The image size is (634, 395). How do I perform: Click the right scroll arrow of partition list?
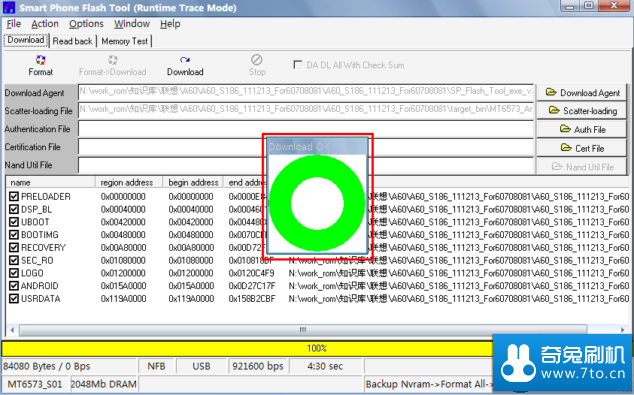pyautogui.click(x=623, y=330)
